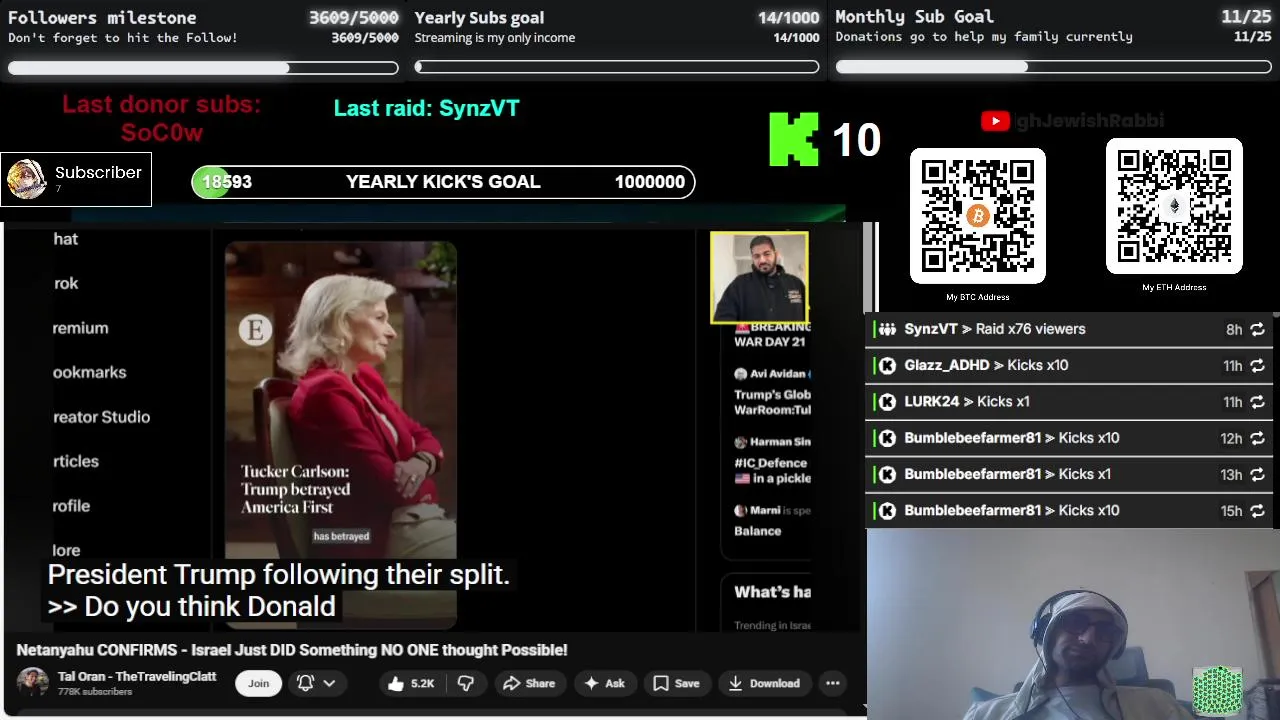
Task: Download the YouTube video
Action: 764,683
